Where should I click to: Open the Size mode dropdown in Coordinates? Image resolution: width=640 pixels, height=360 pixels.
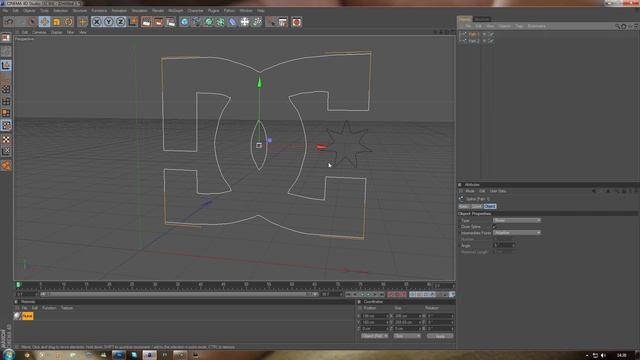[407, 336]
